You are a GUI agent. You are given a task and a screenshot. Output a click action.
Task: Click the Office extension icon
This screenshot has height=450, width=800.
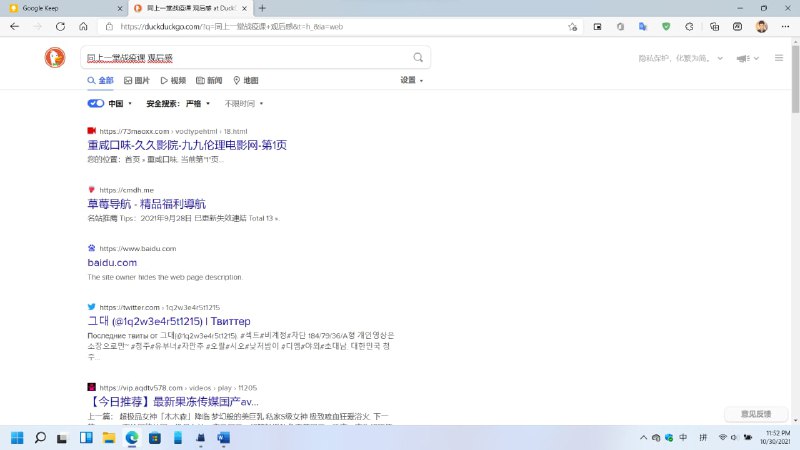620,27
